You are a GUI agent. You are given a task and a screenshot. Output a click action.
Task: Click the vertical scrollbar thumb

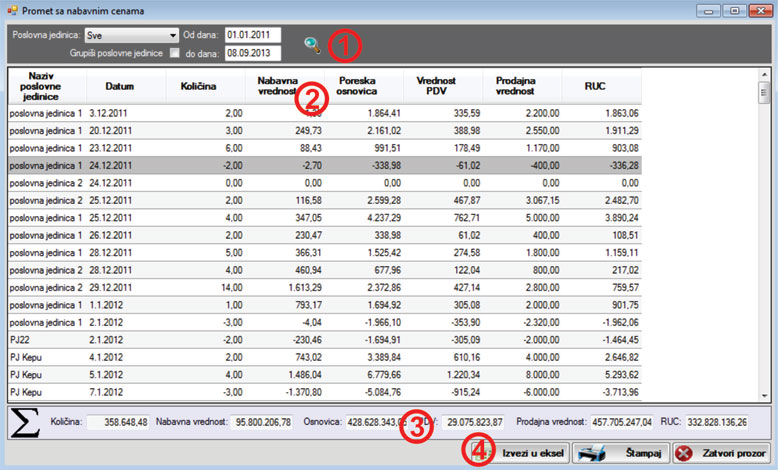(764, 92)
